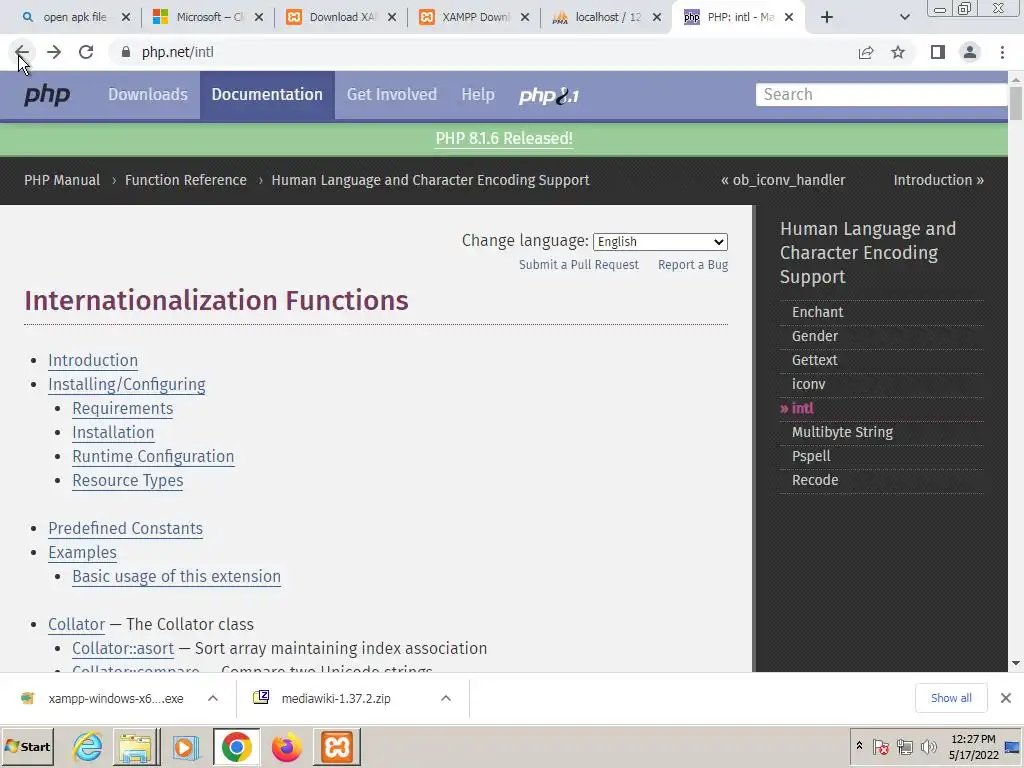Go back using the browser back arrow
1024x768 pixels.
coord(22,52)
